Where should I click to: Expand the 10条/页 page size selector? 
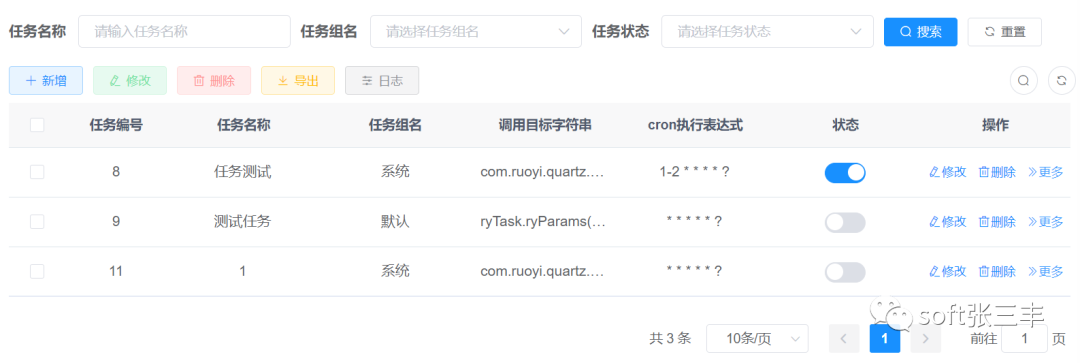tap(757, 338)
